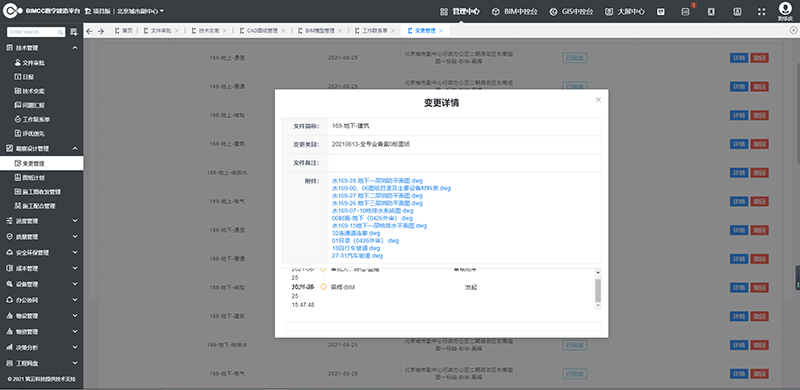The image size is (800, 390).
Task: Open attachment 32连通道连廊.dwg
Action: pyautogui.click(x=356, y=233)
